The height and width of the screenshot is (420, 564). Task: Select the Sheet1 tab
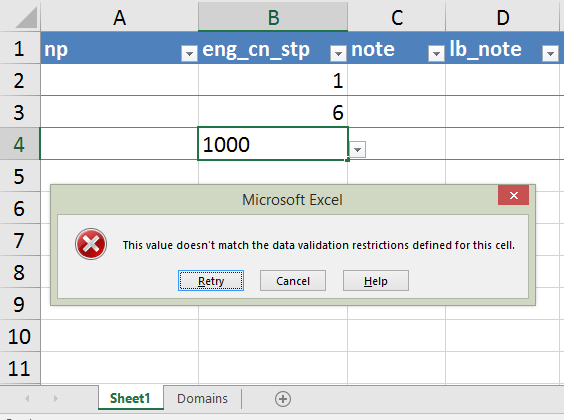(130, 398)
